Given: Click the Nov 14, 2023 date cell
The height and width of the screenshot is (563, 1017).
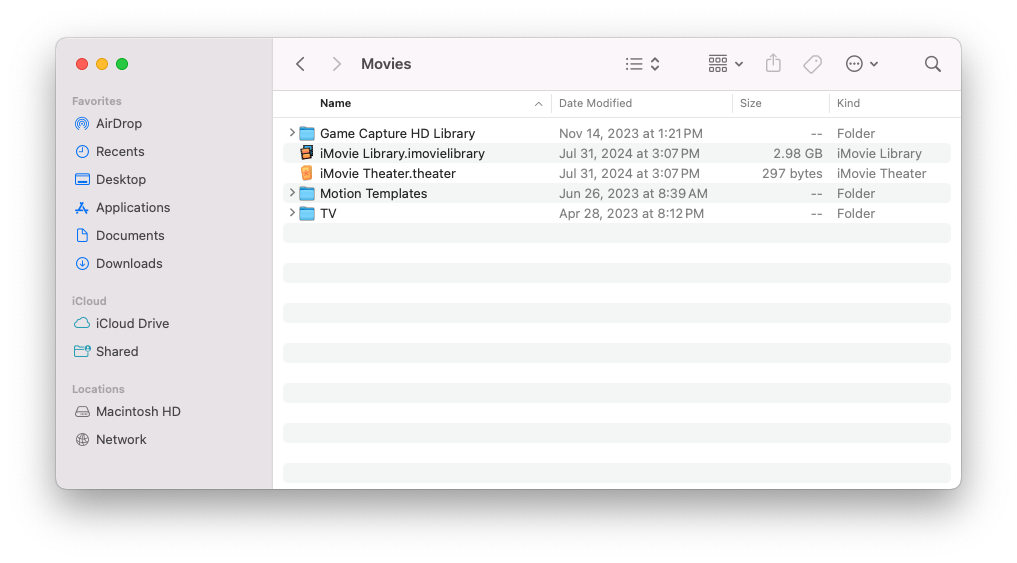Looking at the screenshot, I should pyautogui.click(x=630, y=133).
